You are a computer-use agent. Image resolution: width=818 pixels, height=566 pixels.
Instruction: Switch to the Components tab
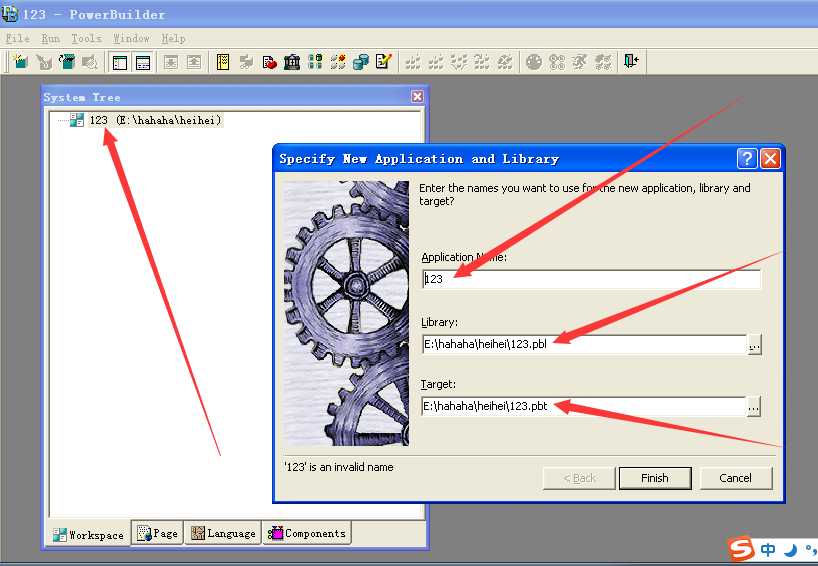click(307, 533)
